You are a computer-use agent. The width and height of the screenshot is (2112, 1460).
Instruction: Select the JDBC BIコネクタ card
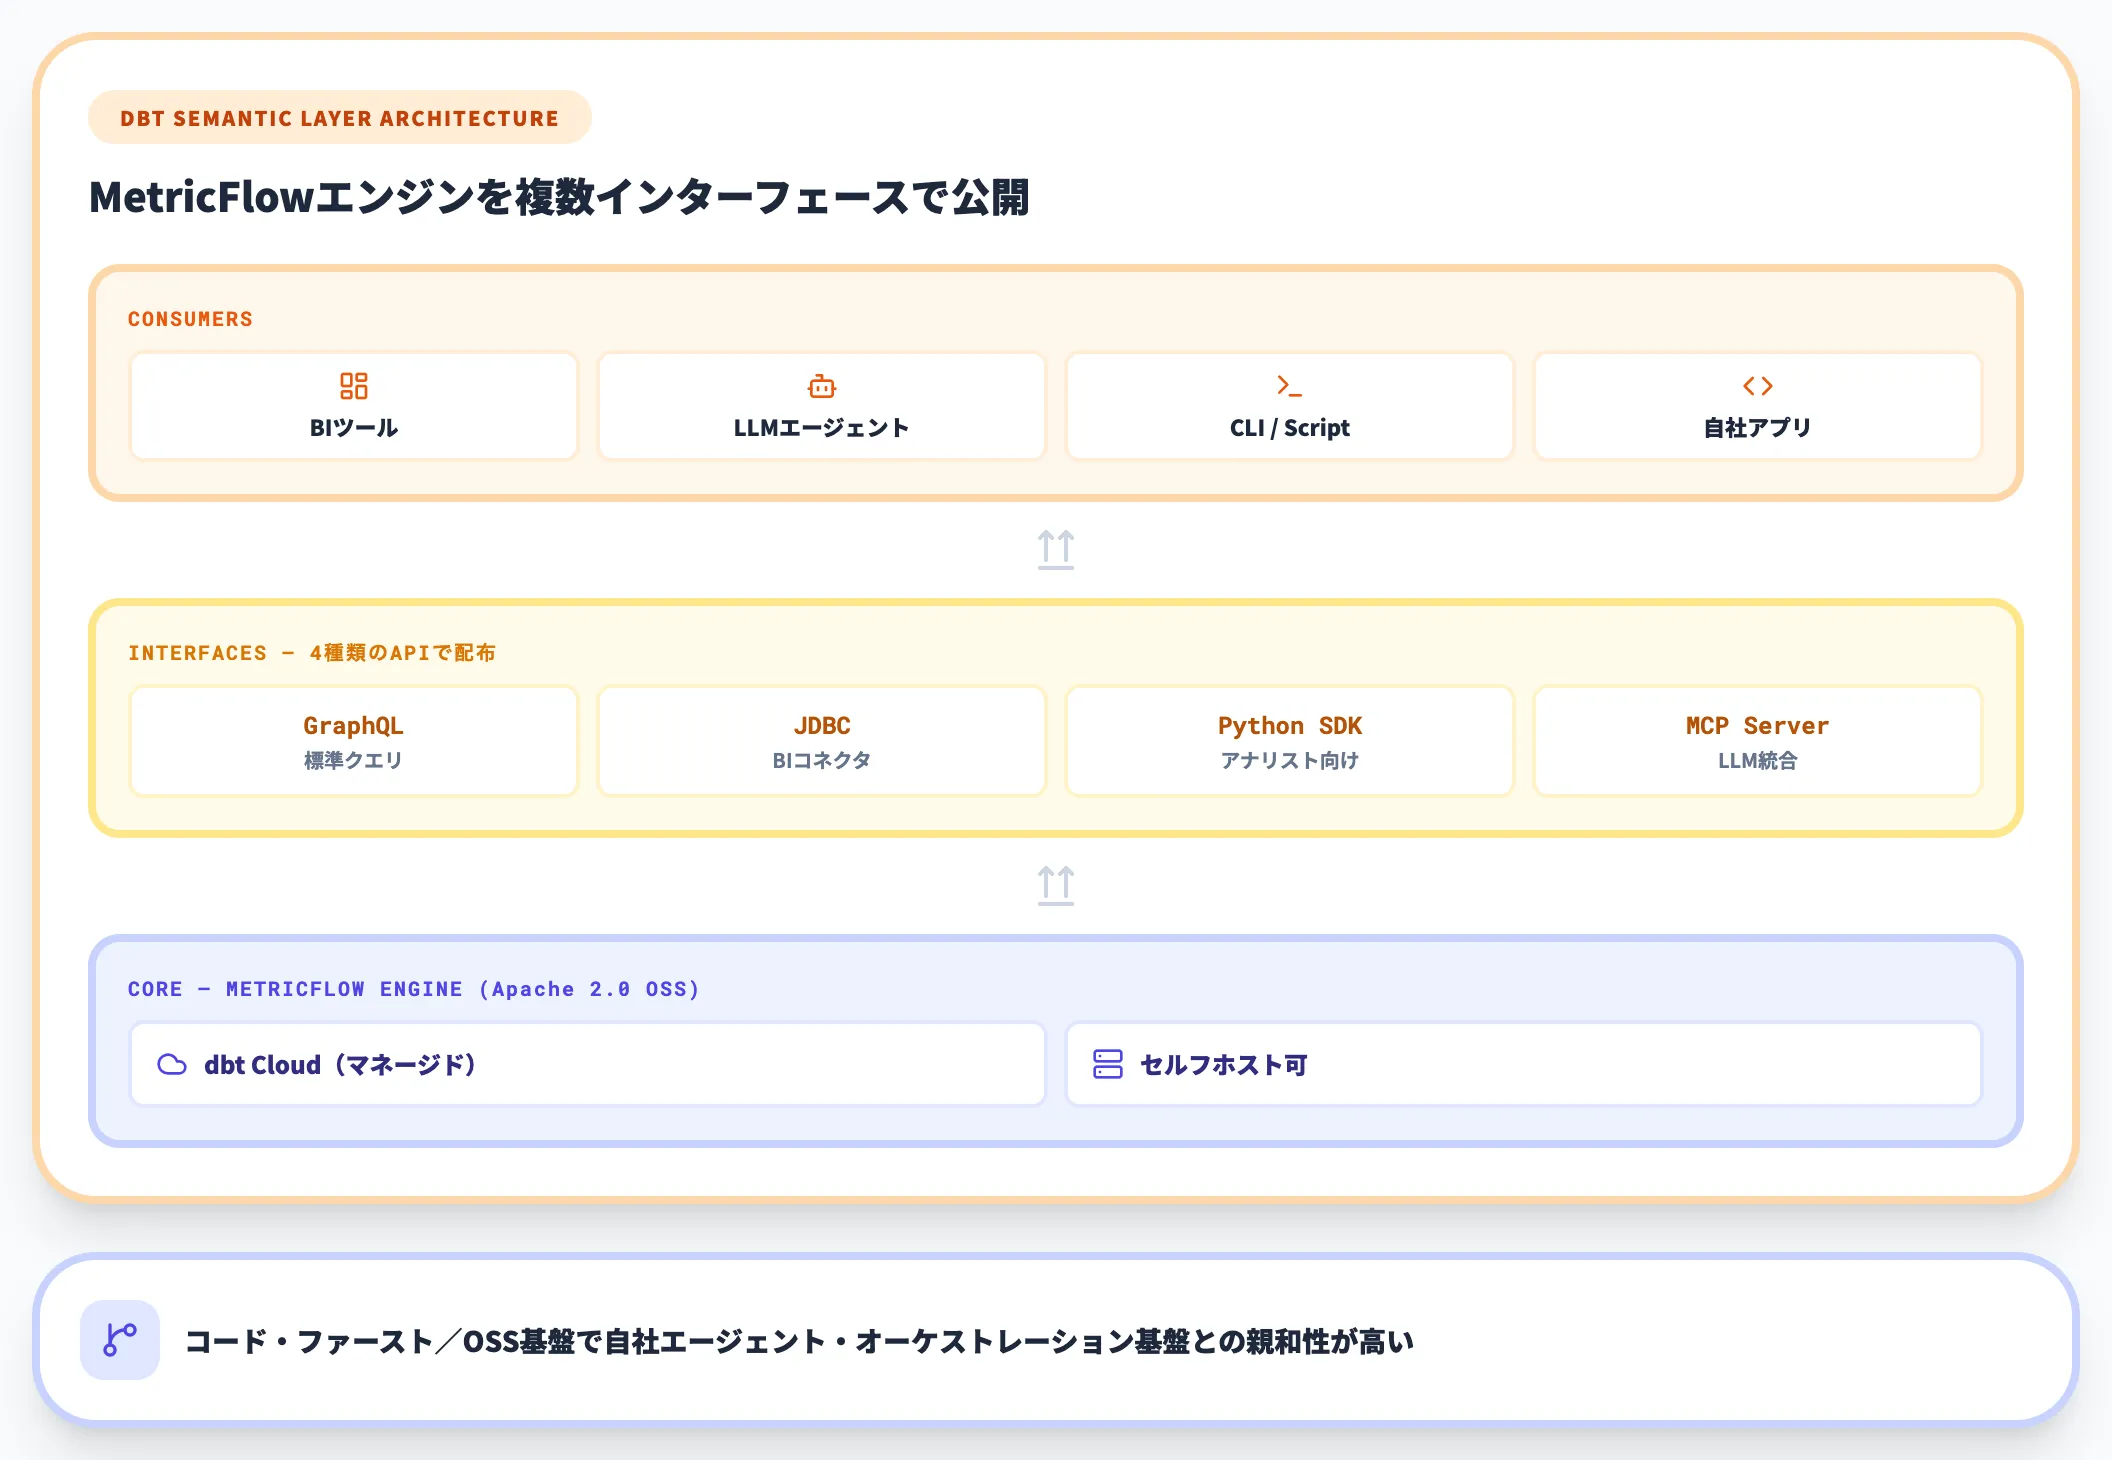[821, 740]
